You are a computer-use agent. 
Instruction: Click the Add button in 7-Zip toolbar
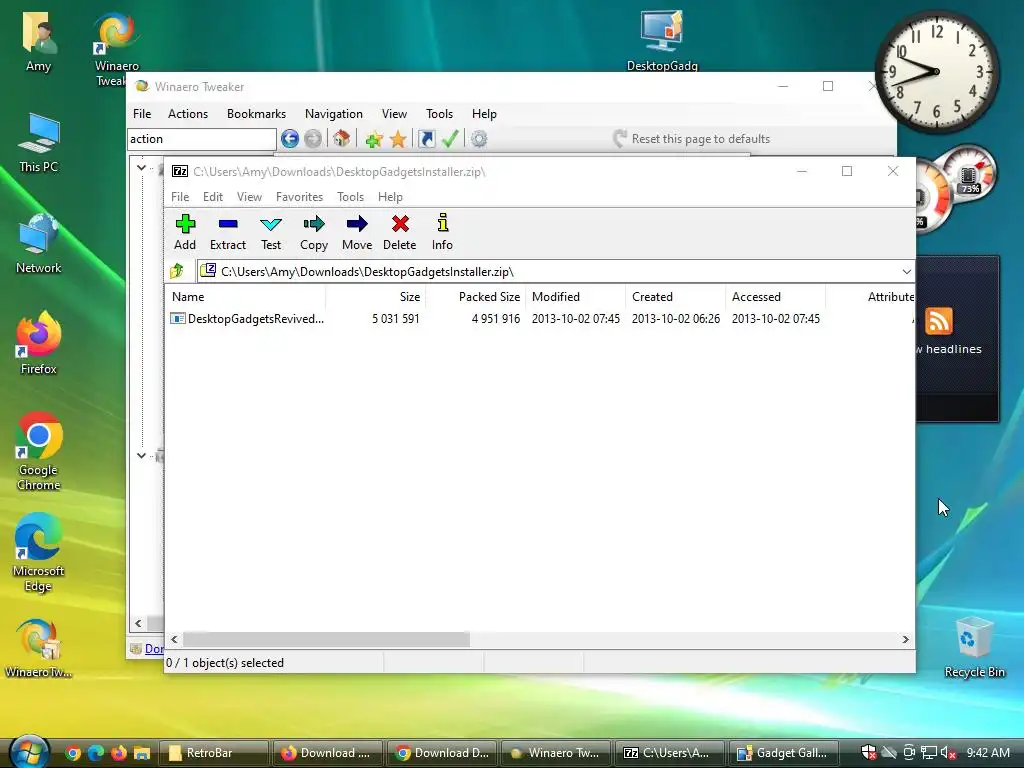pyautogui.click(x=185, y=232)
